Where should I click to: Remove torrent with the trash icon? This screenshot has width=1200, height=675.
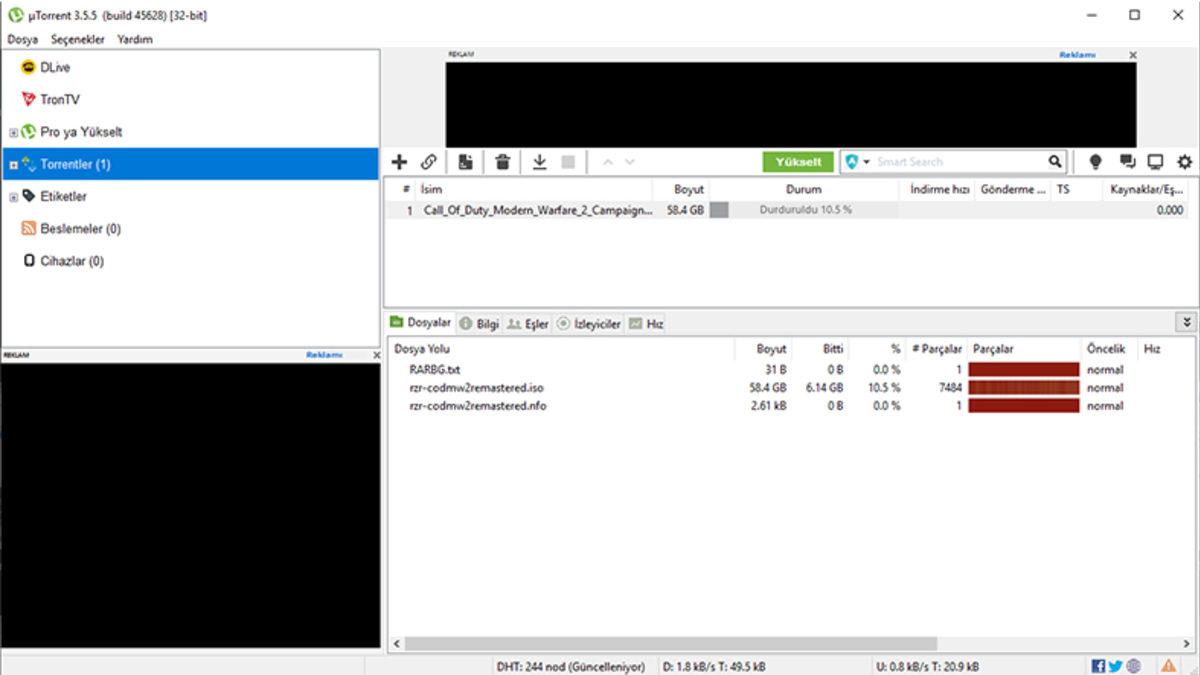(501, 161)
